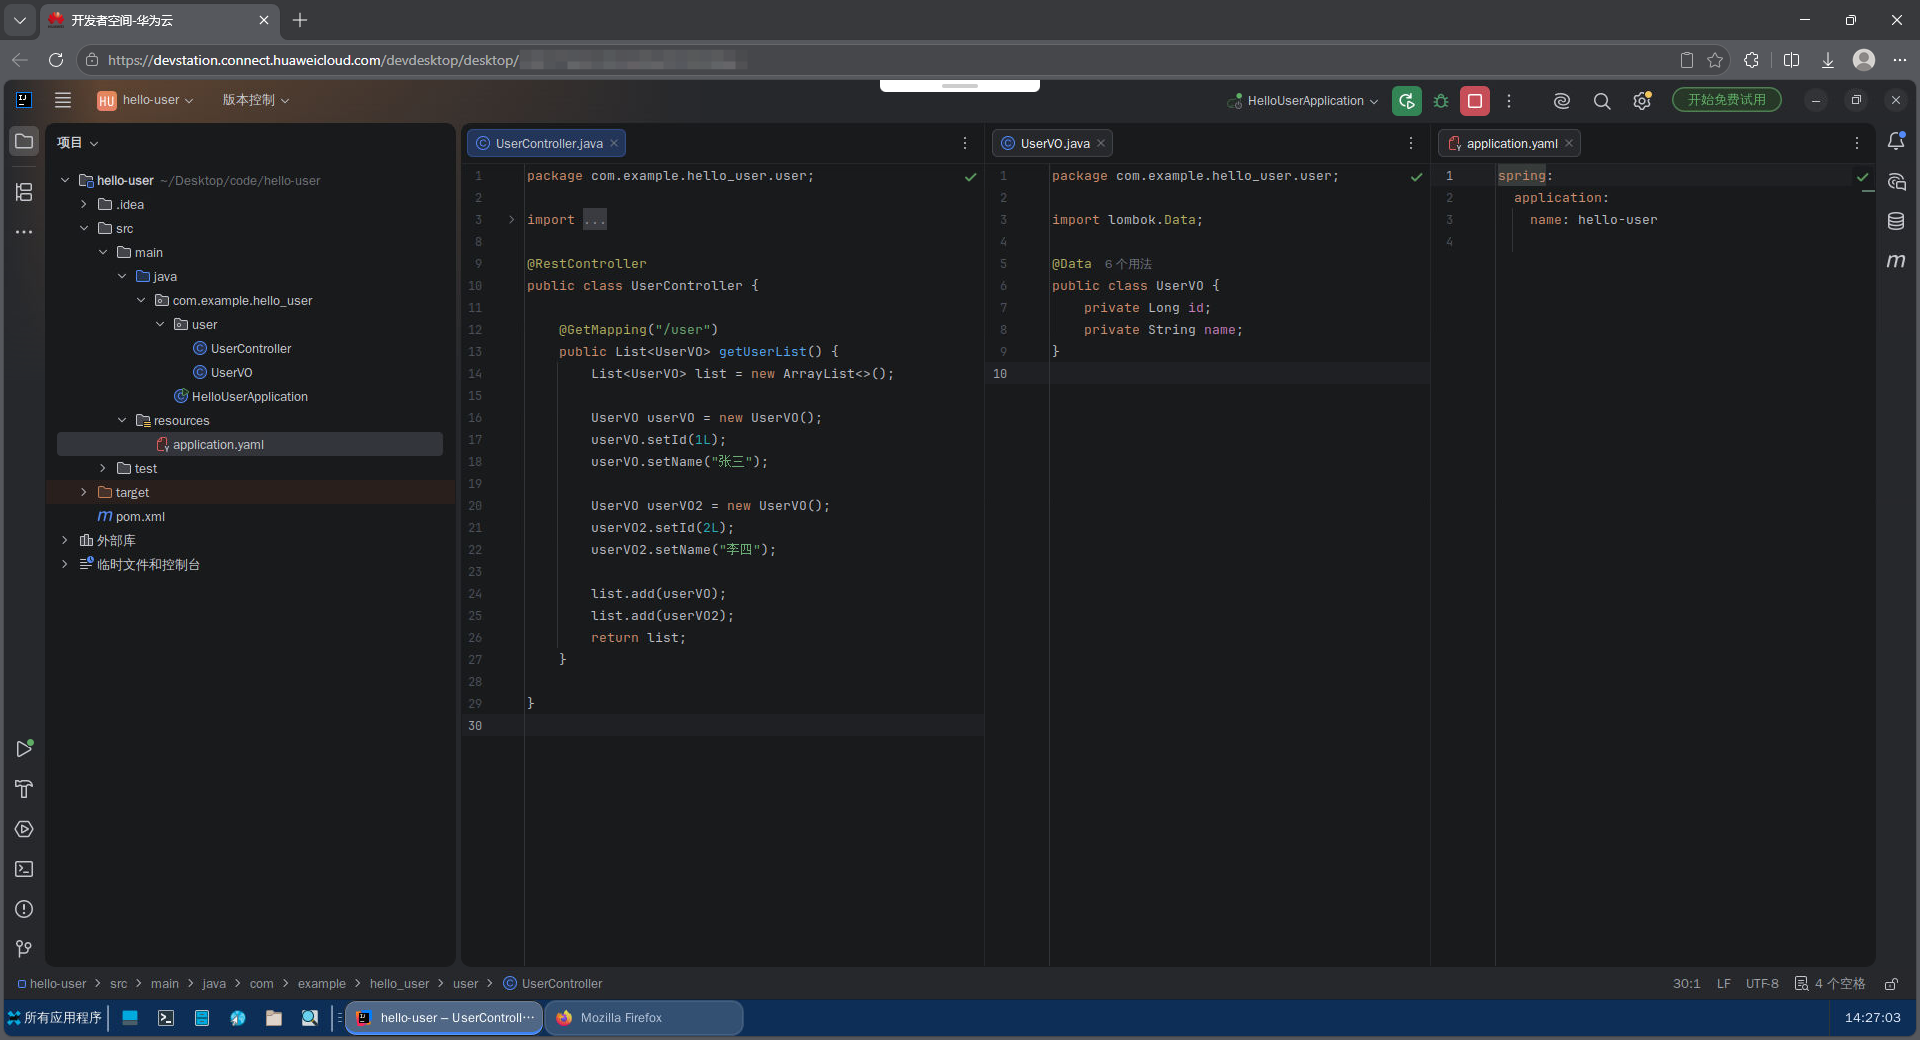Open the IDE main menu hamburger
The height and width of the screenshot is (1040, 1920).
63,100
